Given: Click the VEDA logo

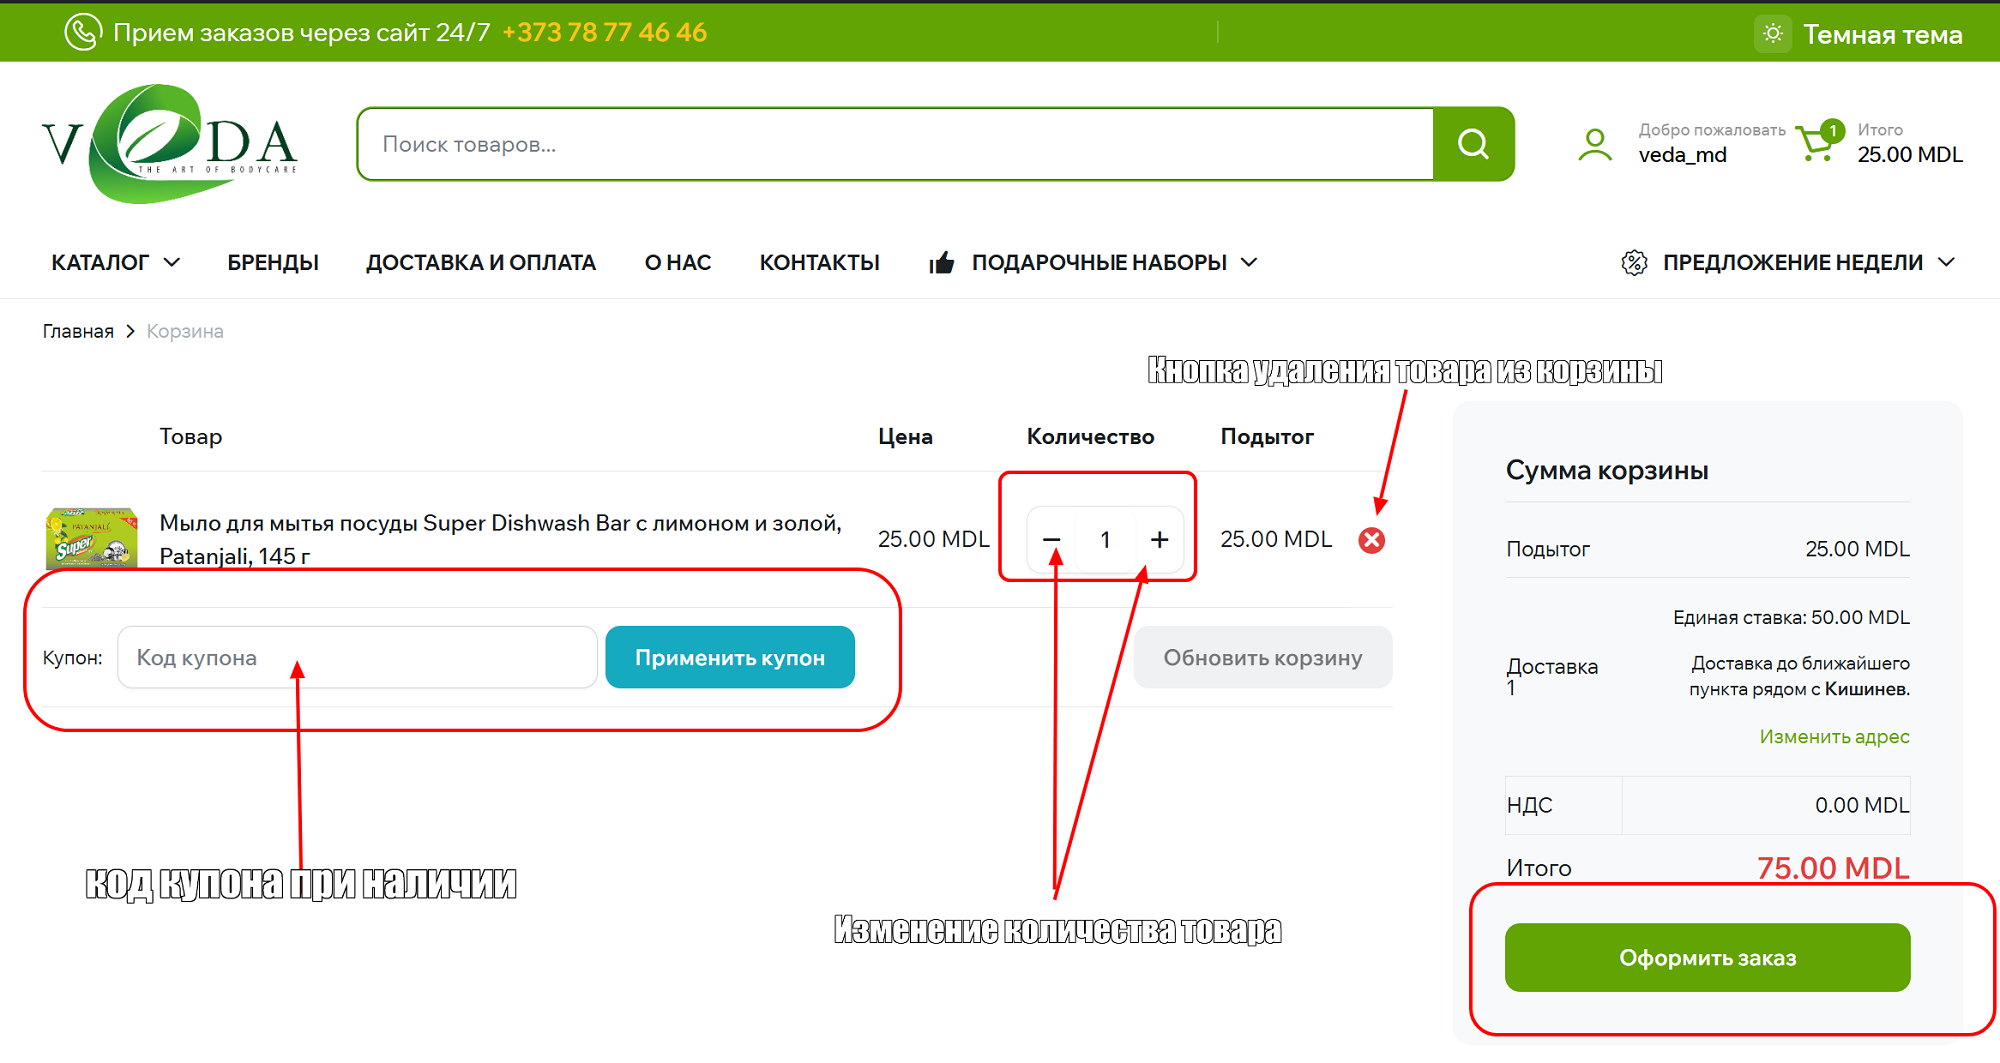Looking at the screenshot, I should [x=169, y=144].
